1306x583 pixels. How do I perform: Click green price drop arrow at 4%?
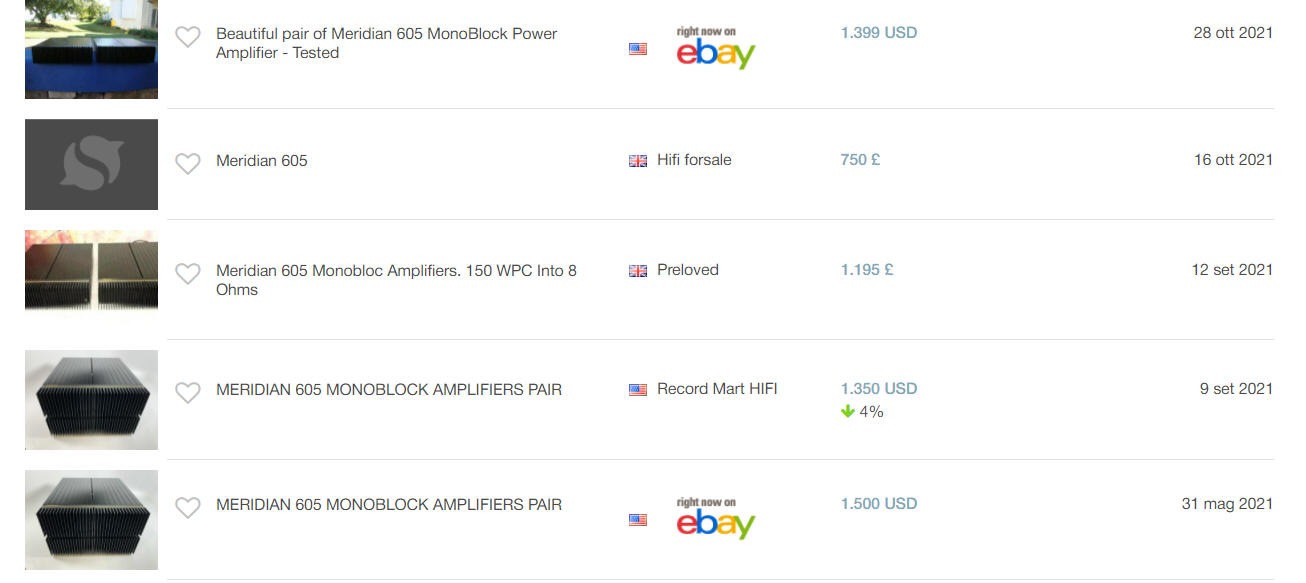[x=848, y=412]
